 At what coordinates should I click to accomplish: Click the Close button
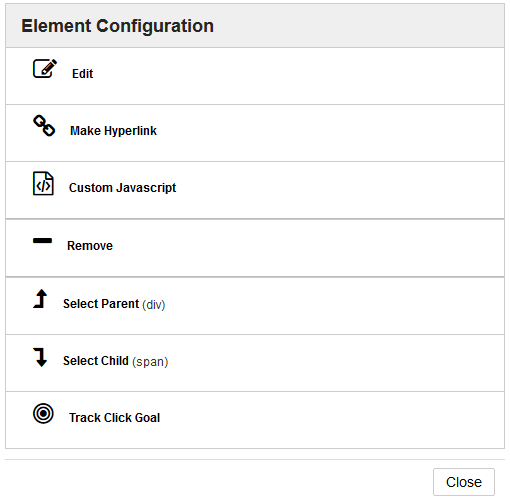[x=464, y=482]
